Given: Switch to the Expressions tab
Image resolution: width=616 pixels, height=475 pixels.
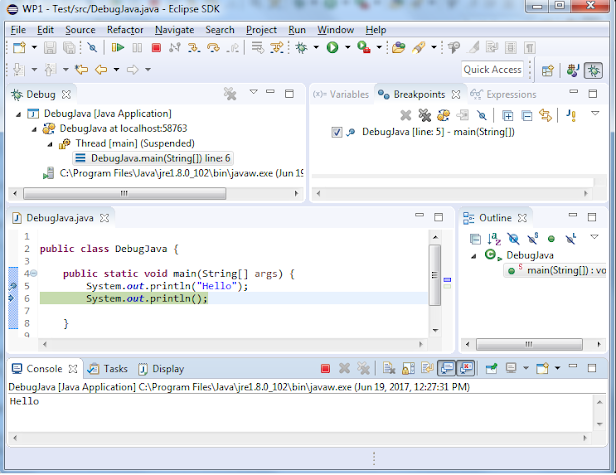Looking at the screenshot, I should pyautogui.click(x=503, y=95).
